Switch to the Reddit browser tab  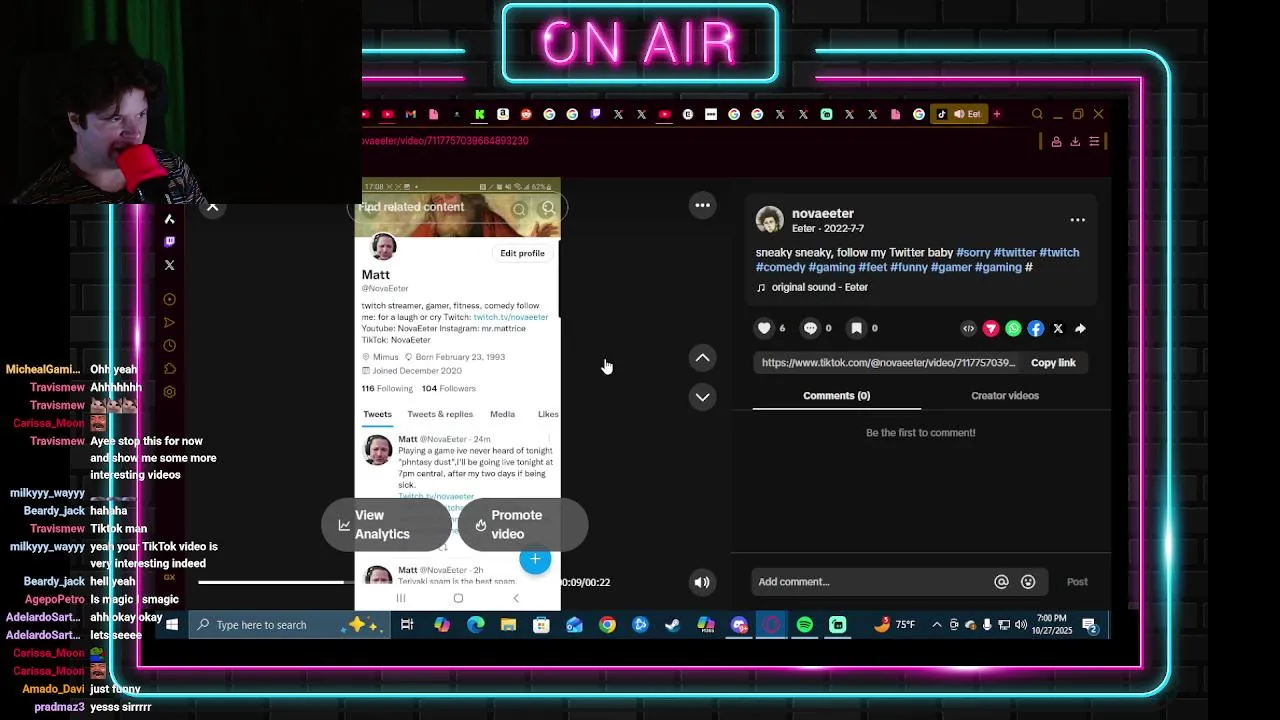pos(526,114)
